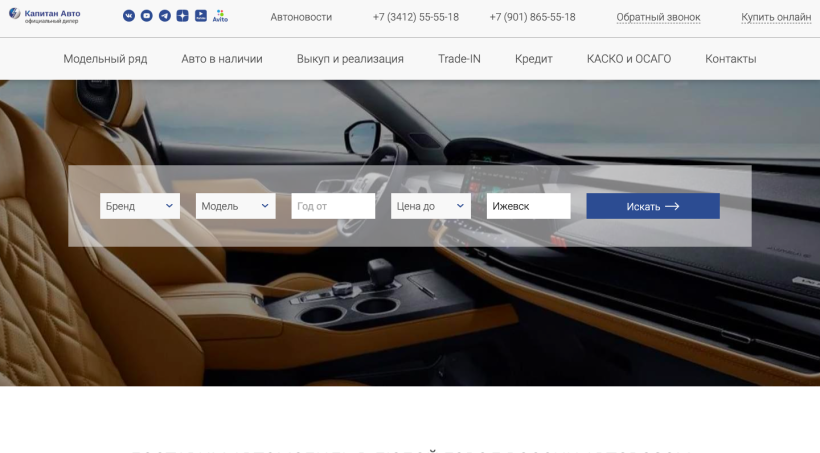This screenshot has width=820, height=453.
Task: Open the Yandex Zen star icon
Action: coord(183,16)
